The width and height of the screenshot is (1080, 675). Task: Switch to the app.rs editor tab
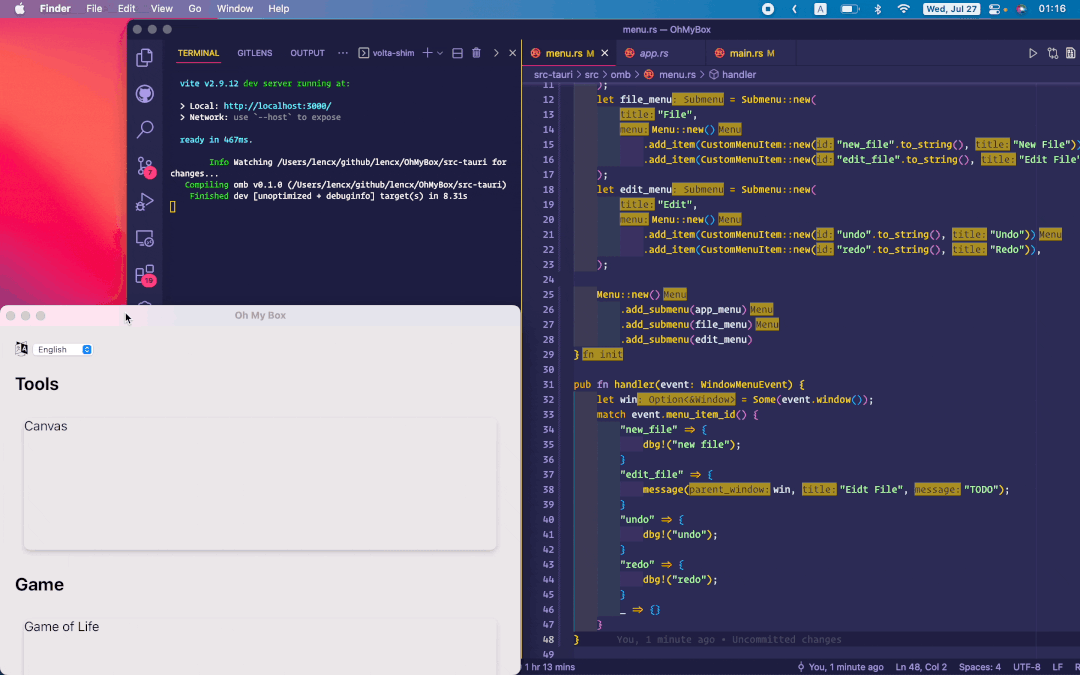(x=653, y=53)
